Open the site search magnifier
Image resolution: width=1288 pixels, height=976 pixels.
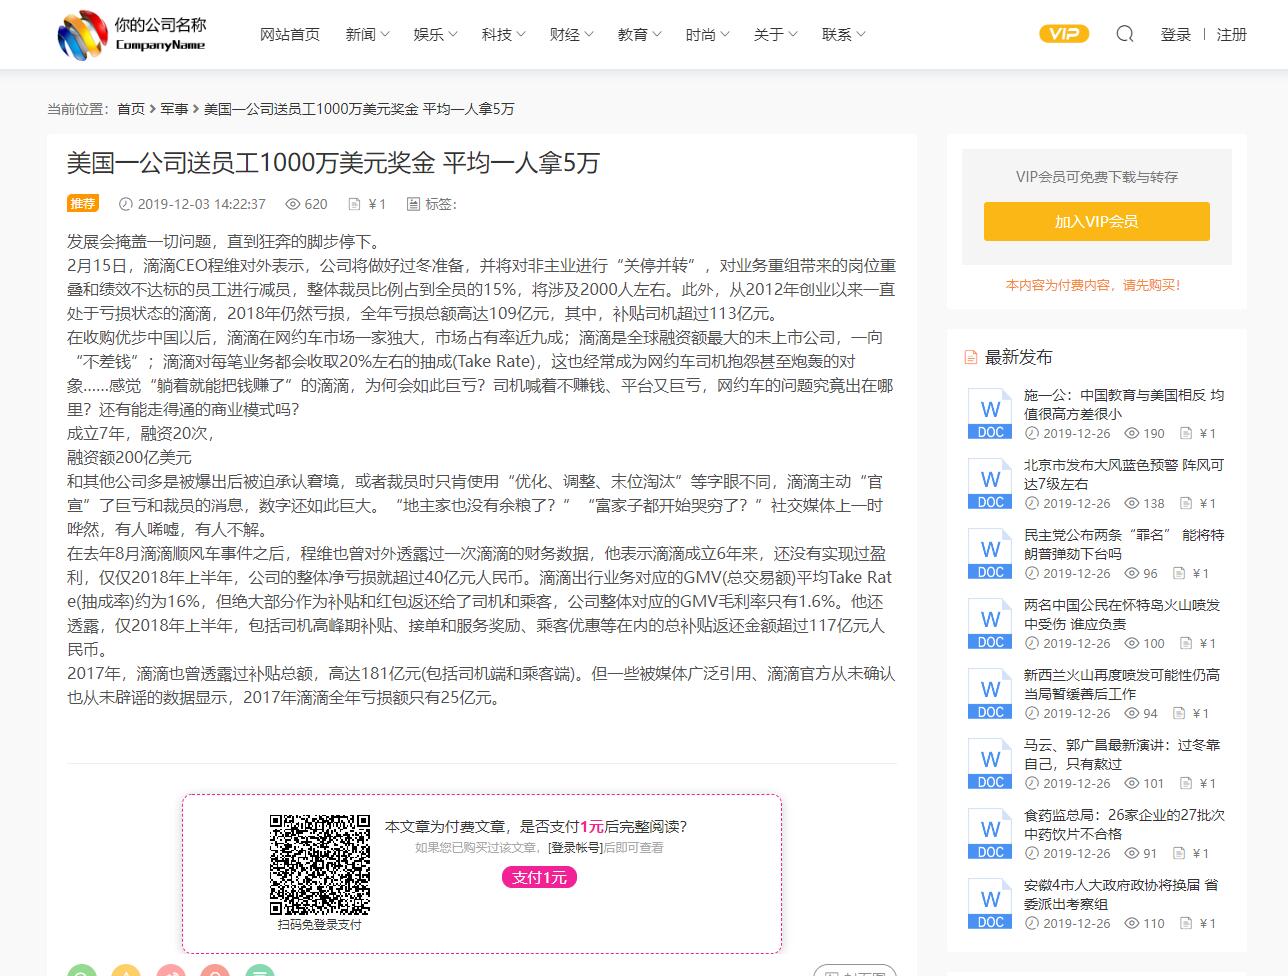pos(1124,34)
